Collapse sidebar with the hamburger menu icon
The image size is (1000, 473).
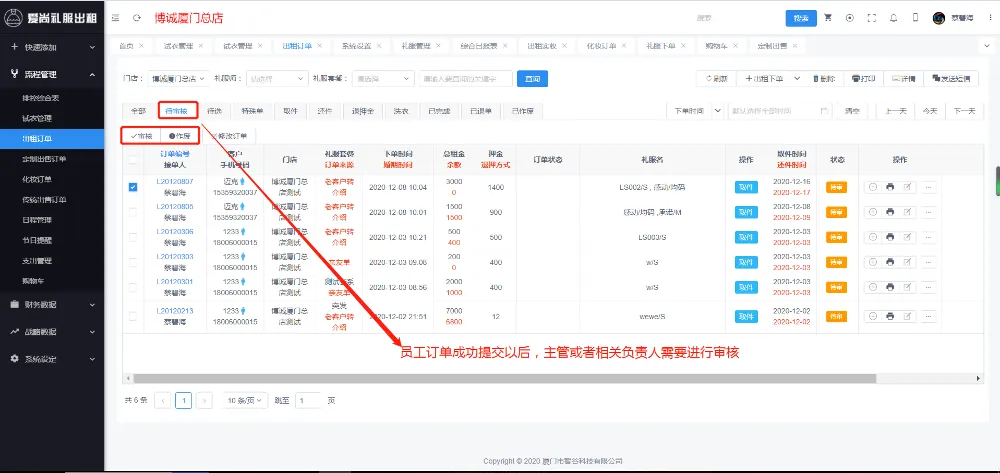tap(116, 18)
